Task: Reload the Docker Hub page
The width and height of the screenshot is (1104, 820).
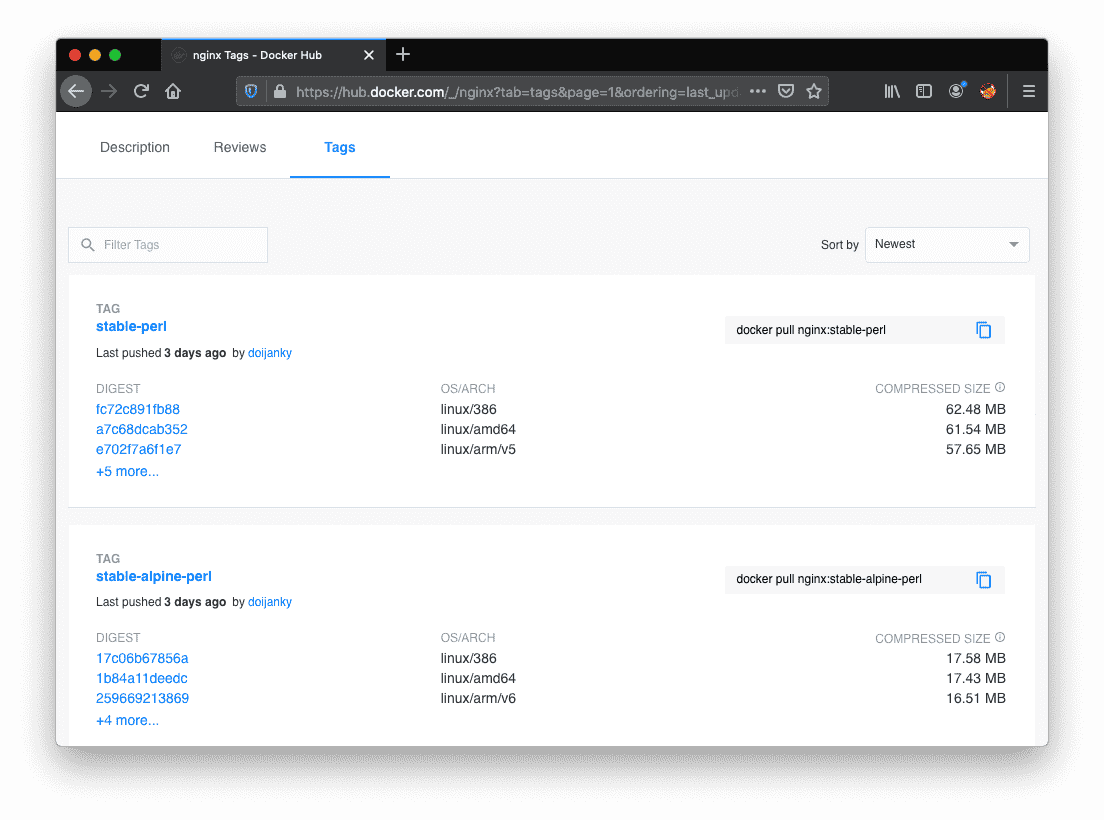Action: click(142, 92)
